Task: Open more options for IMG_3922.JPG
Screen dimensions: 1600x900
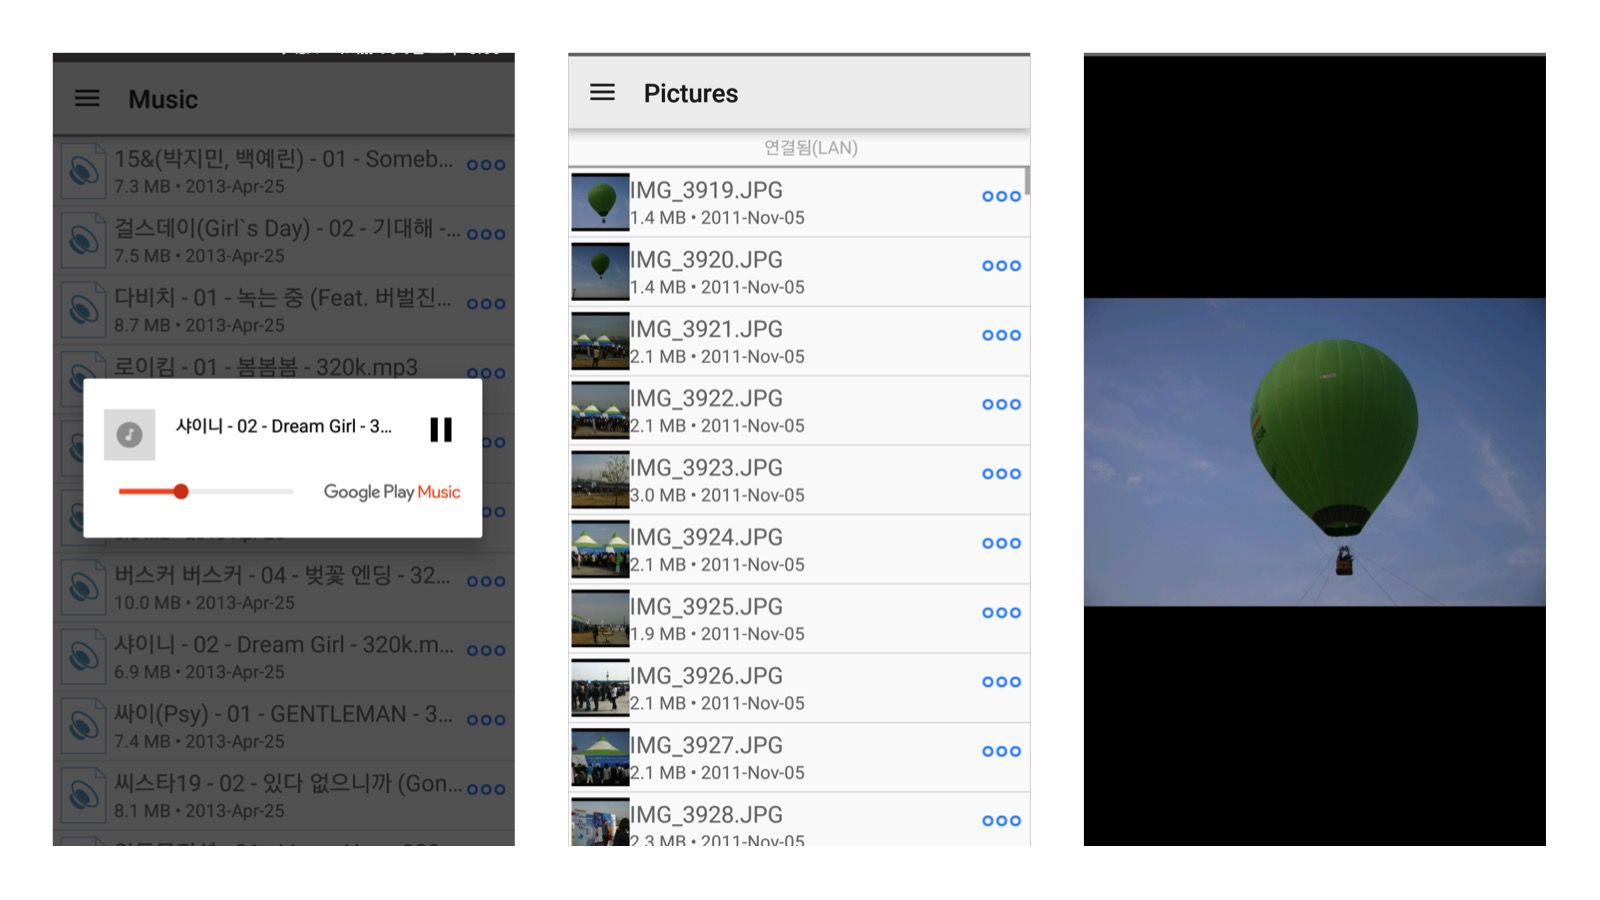Action: (x=1001, y=405)
